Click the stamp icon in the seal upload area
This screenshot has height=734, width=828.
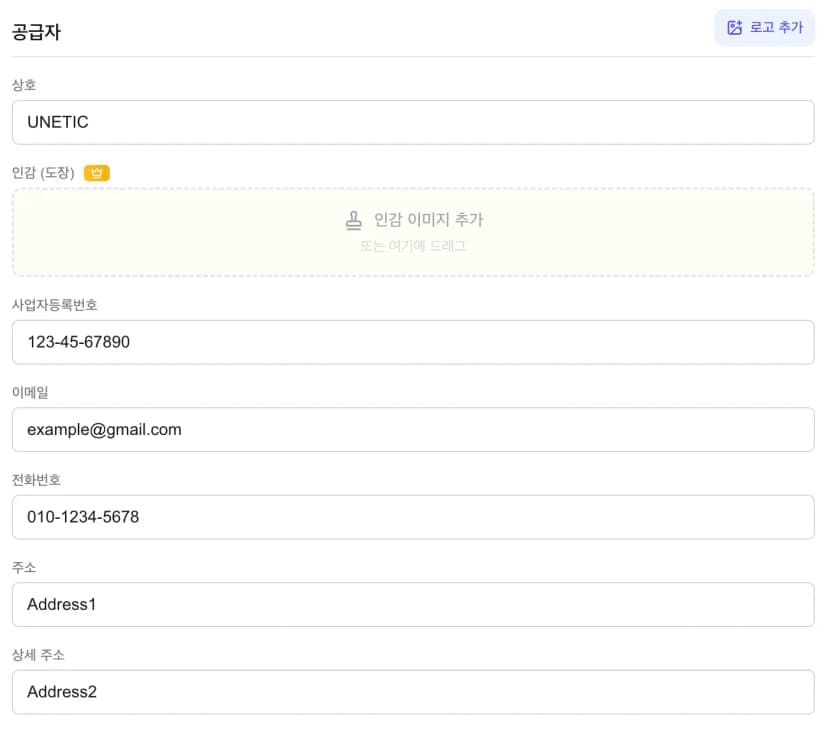(353, 220)
